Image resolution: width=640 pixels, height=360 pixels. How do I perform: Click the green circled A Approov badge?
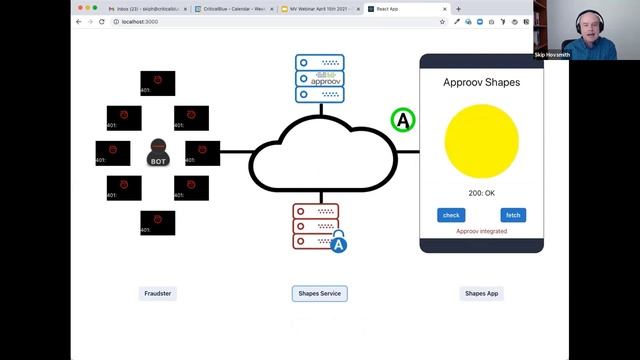[403, 120]
